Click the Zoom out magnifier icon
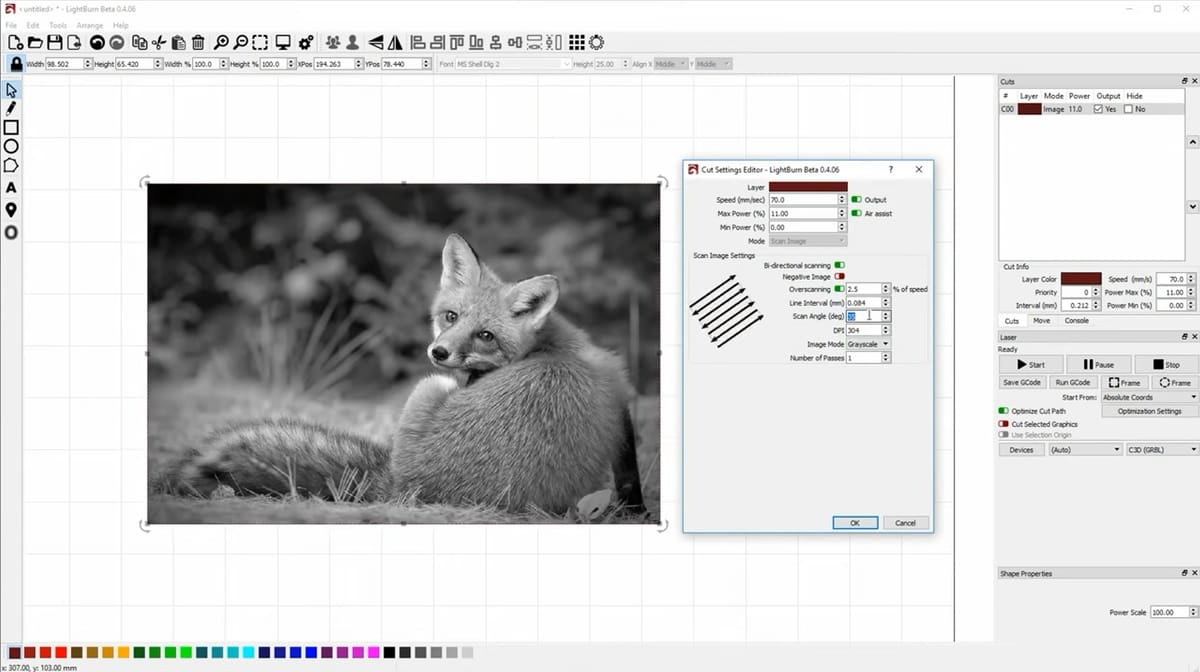Image resolution: width=1200 pixels, height=672 pixels. (241, 42)
